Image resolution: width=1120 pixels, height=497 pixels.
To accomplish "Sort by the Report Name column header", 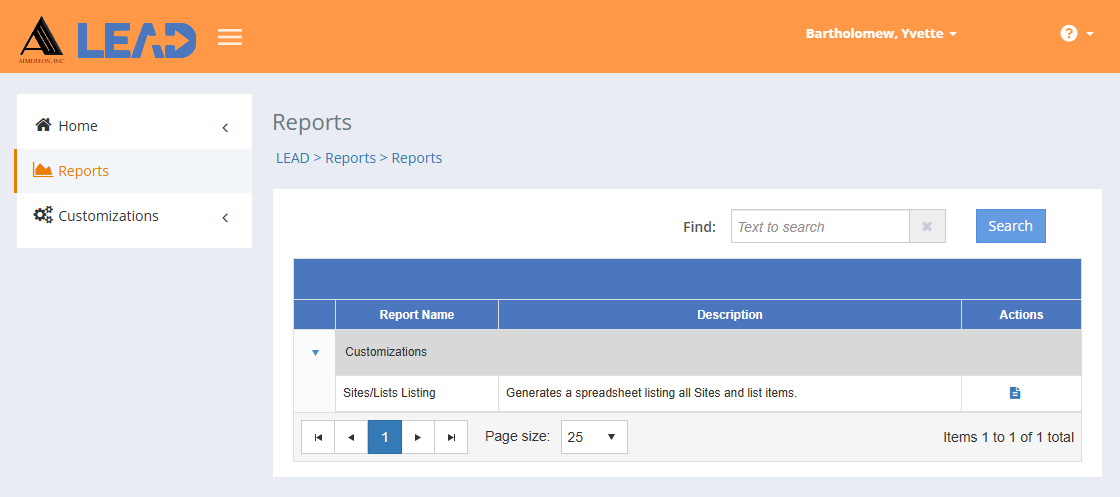I will 416,315.
